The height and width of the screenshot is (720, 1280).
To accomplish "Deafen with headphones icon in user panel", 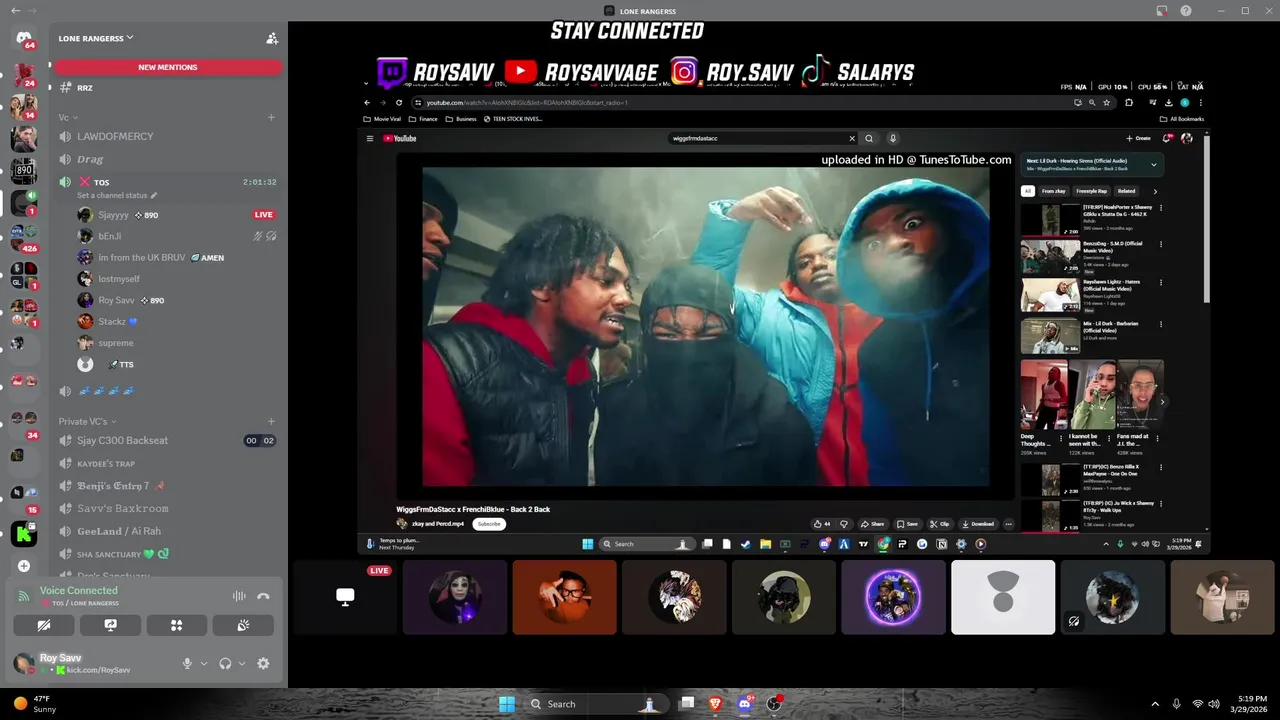I will [x=225, y=663].
